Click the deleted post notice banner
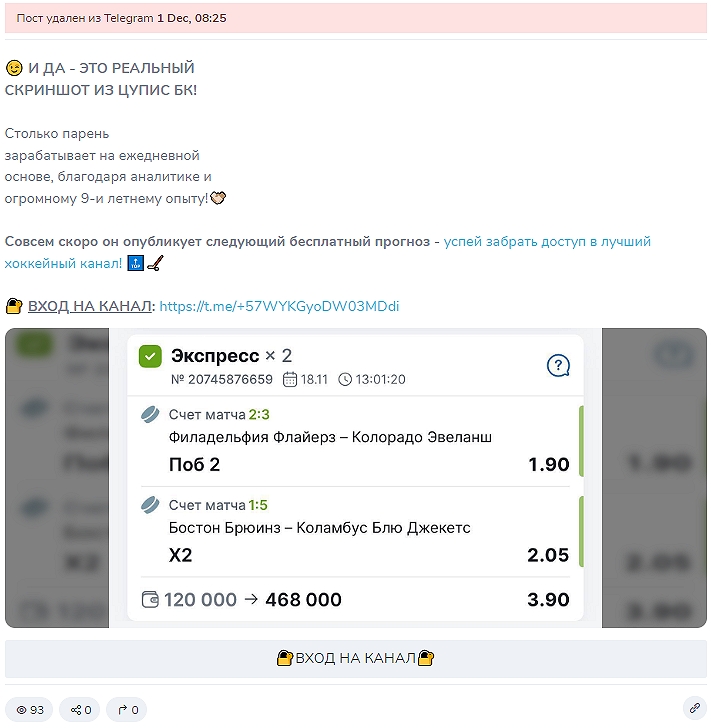This screenshot has width=711, height=728. pyautogui.click(x=356, y=18)
